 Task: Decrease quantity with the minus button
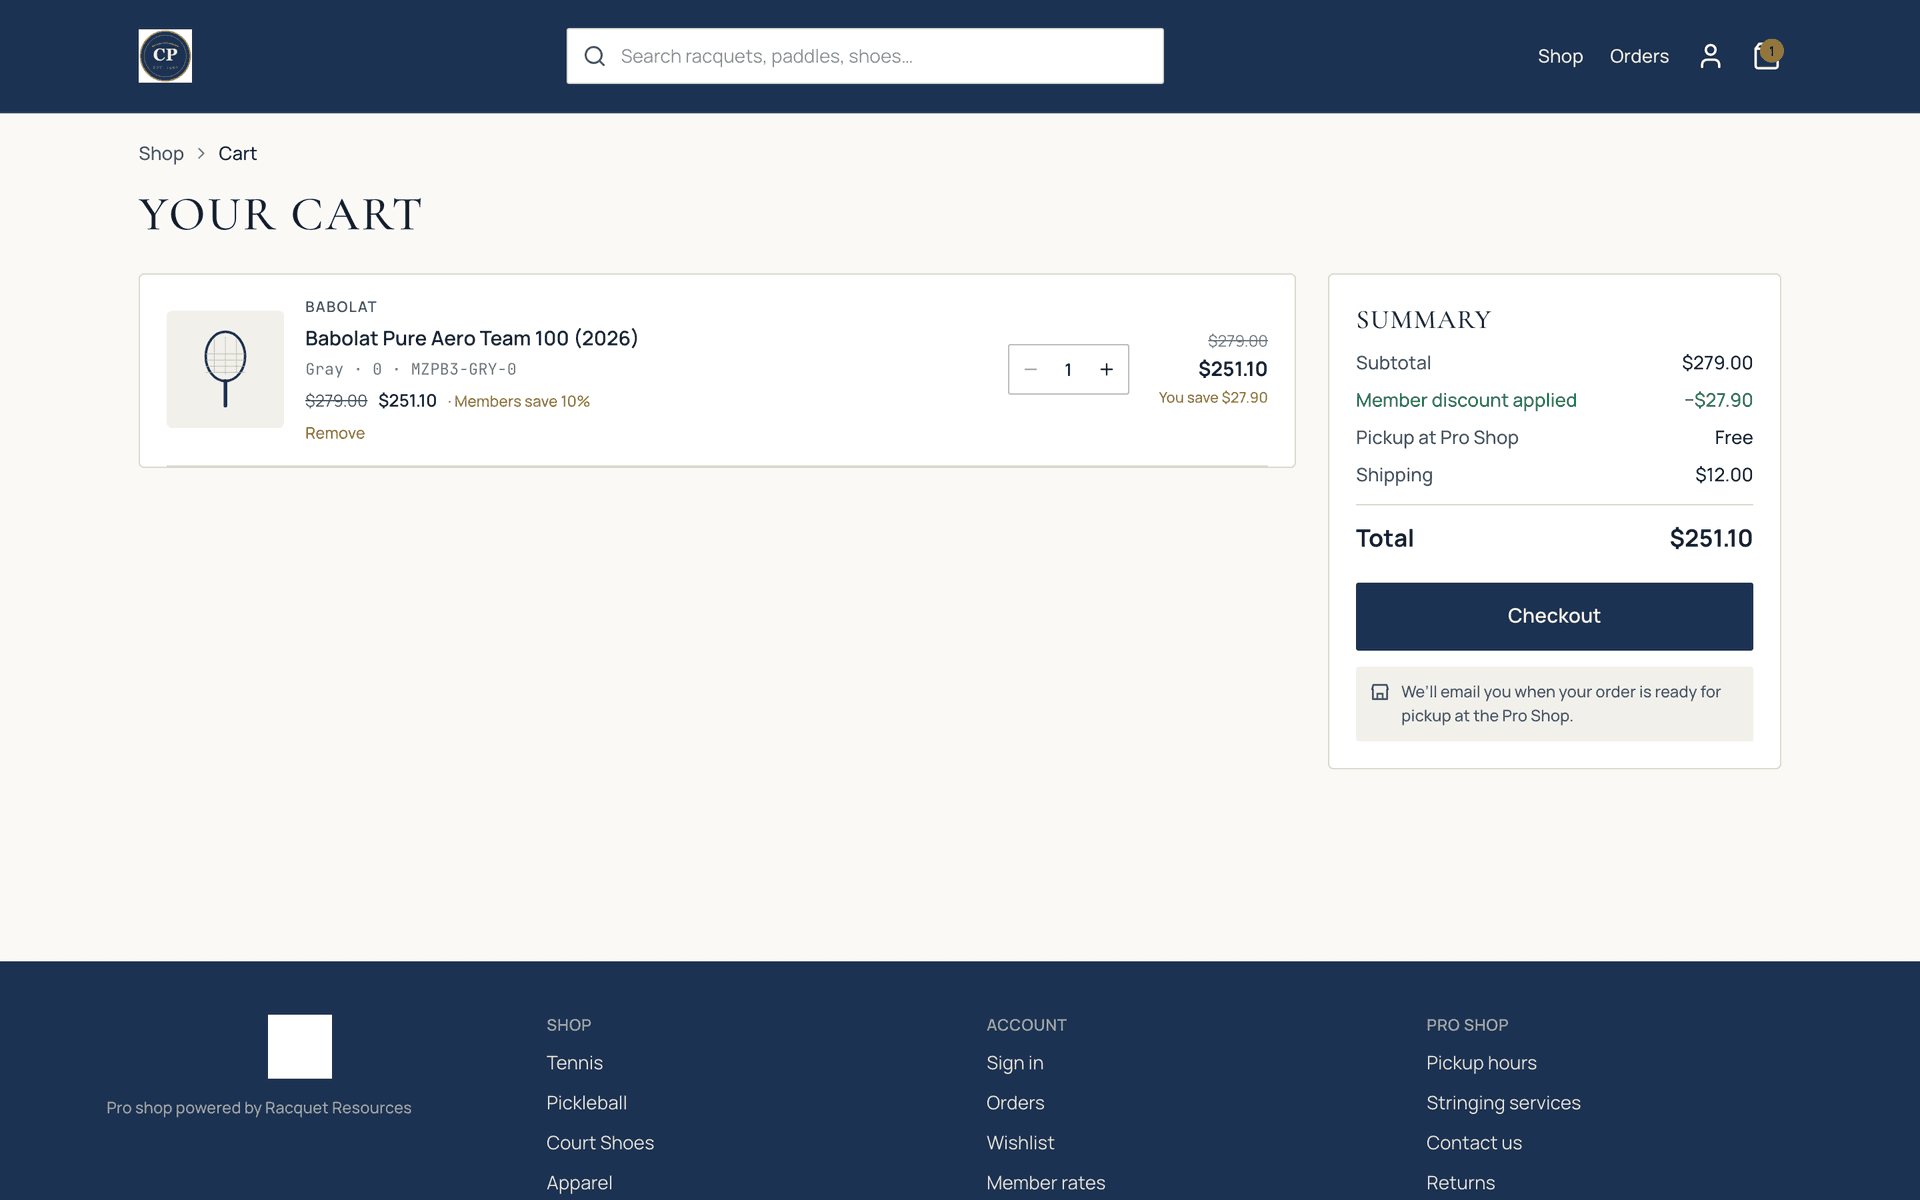coord(1030,370)
